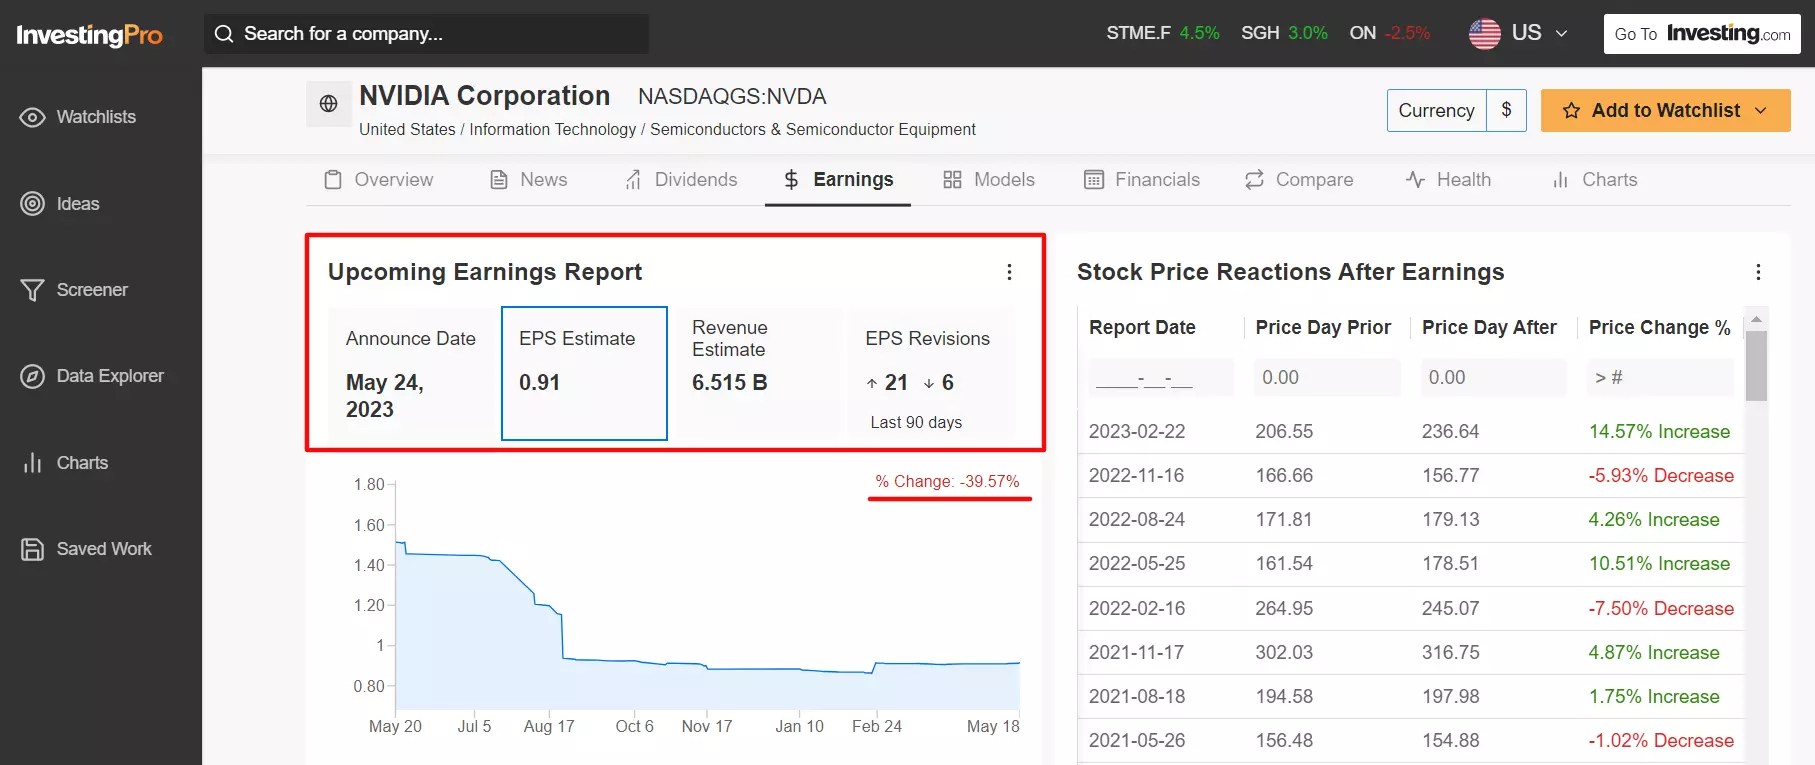
Task: Click the Price Change % column header
Action: click(x=1659, y=328)
